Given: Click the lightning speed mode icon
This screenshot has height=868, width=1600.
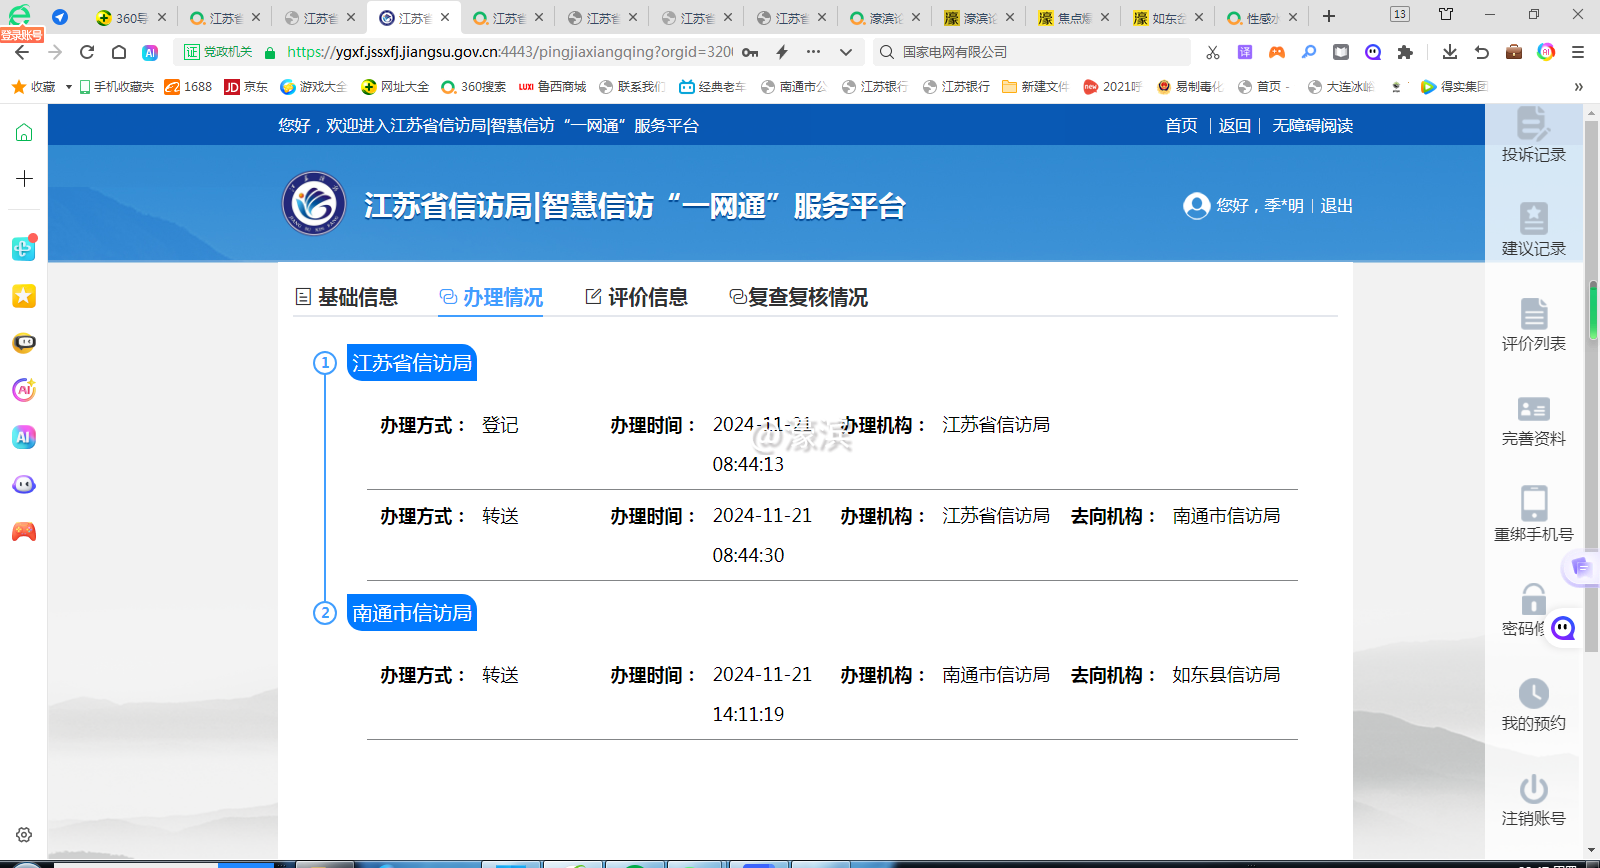Looking at the screenshot, I should tap(782, 52).
